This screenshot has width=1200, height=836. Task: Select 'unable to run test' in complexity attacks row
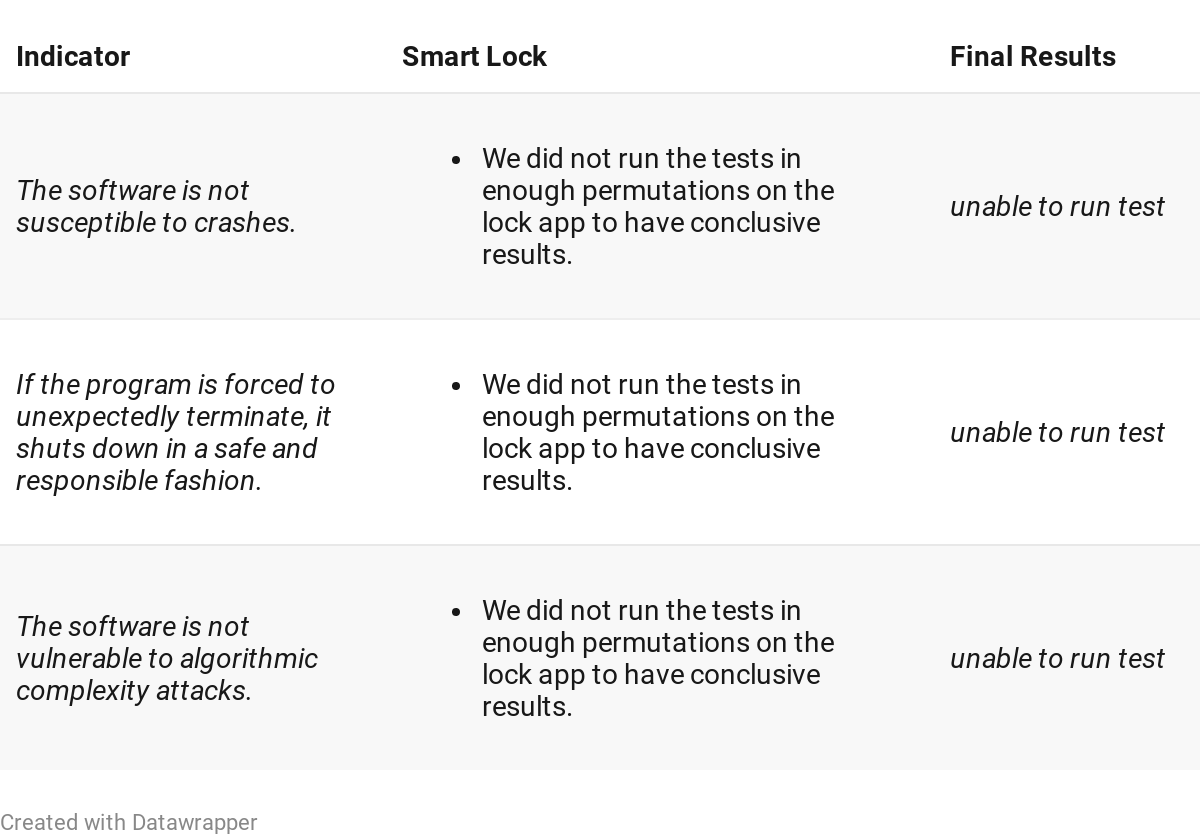(1057, 658)
